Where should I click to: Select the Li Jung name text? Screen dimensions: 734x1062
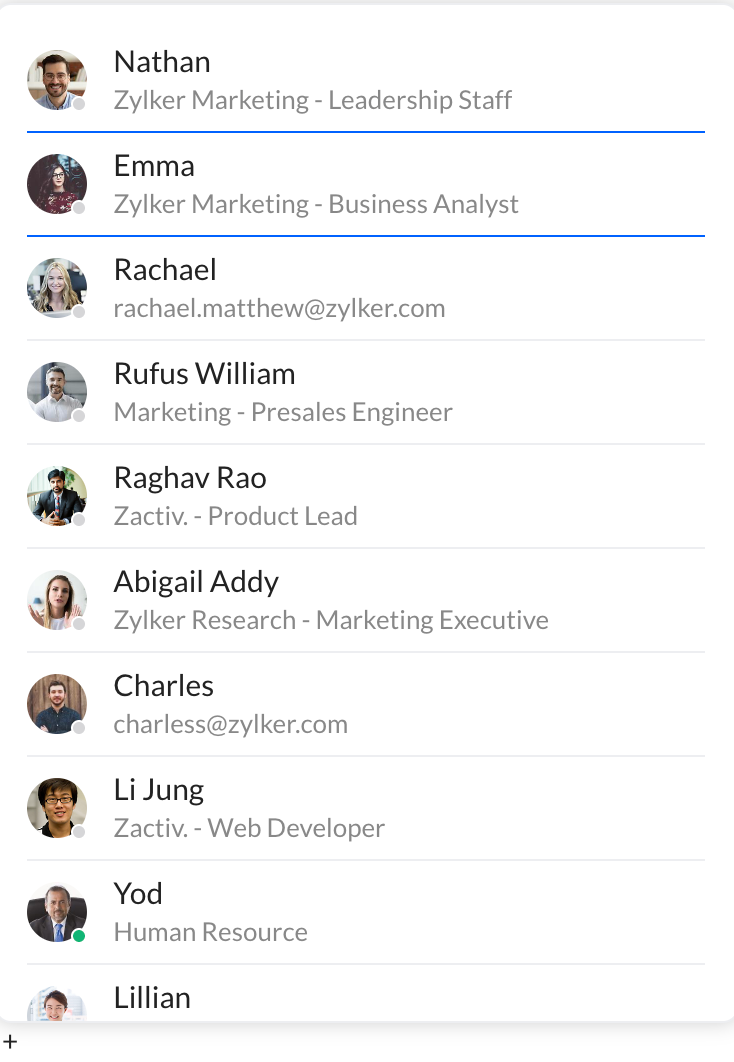pos(159,790)
